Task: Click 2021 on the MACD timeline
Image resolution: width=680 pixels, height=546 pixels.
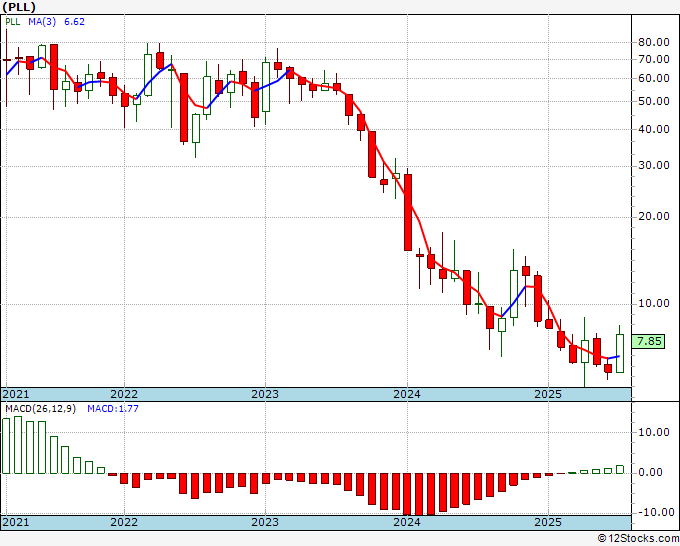Action: pyautogui.click(x=16, y=522)
